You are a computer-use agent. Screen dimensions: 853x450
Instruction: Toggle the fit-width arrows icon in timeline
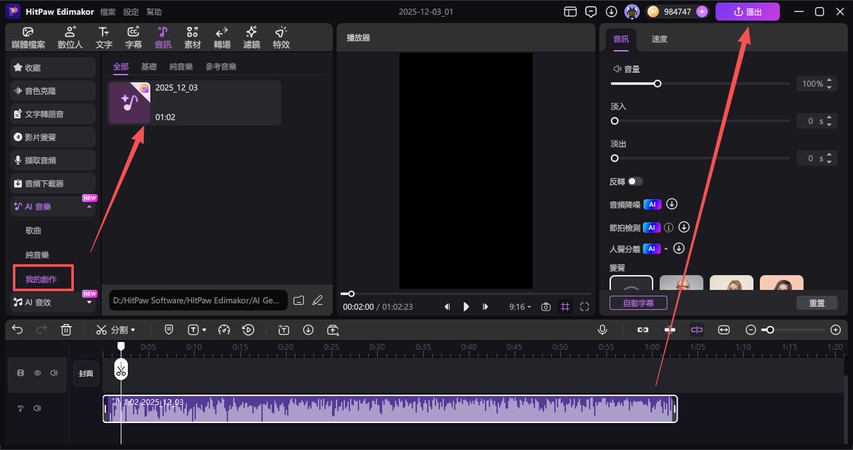click(x=724, y=330)
